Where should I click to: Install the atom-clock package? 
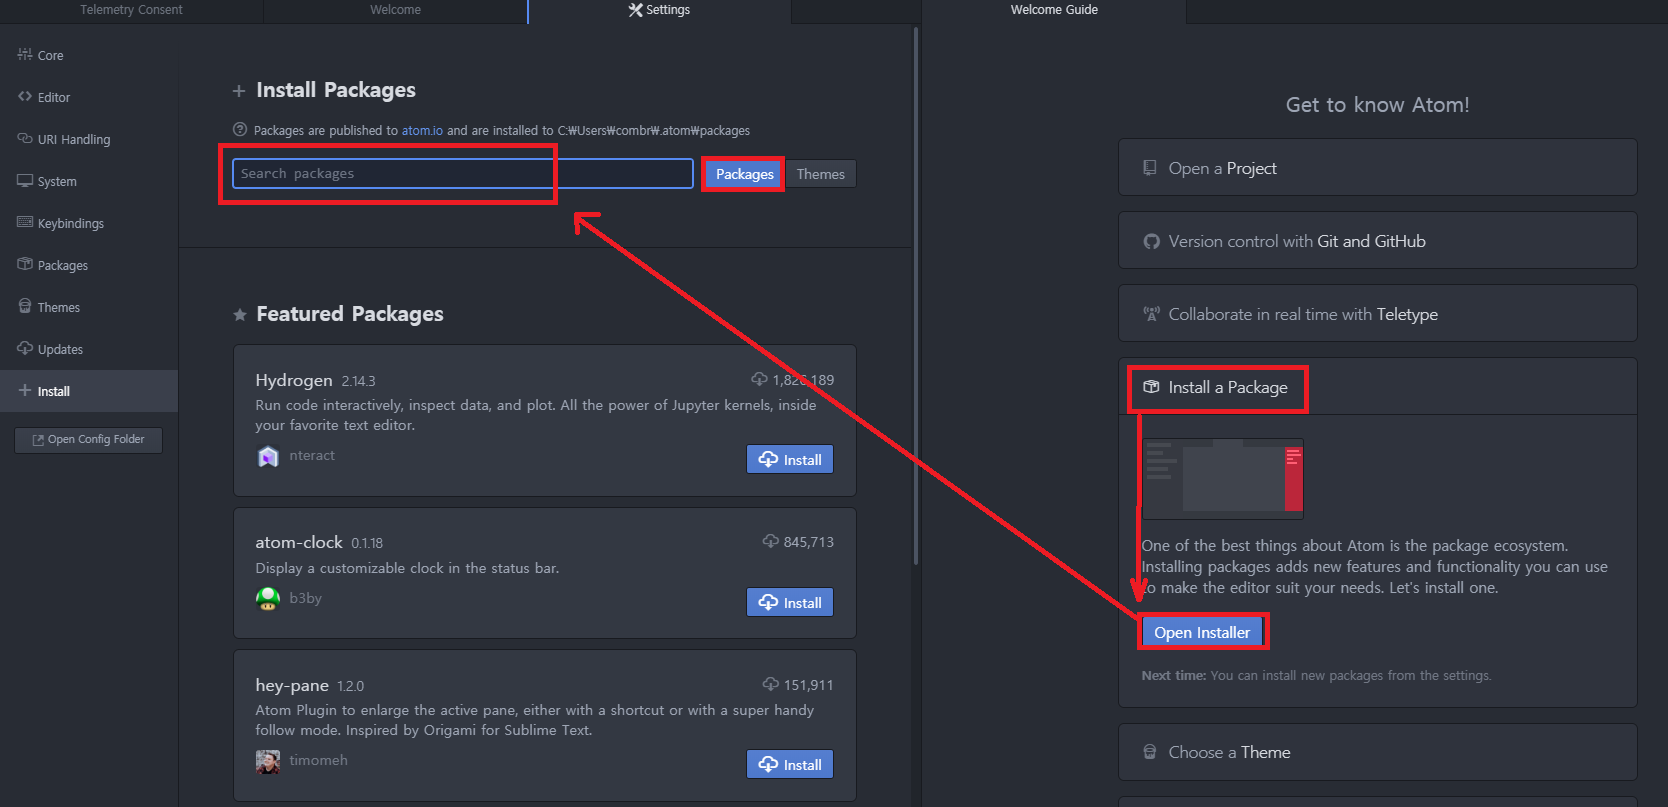(790, 602)
